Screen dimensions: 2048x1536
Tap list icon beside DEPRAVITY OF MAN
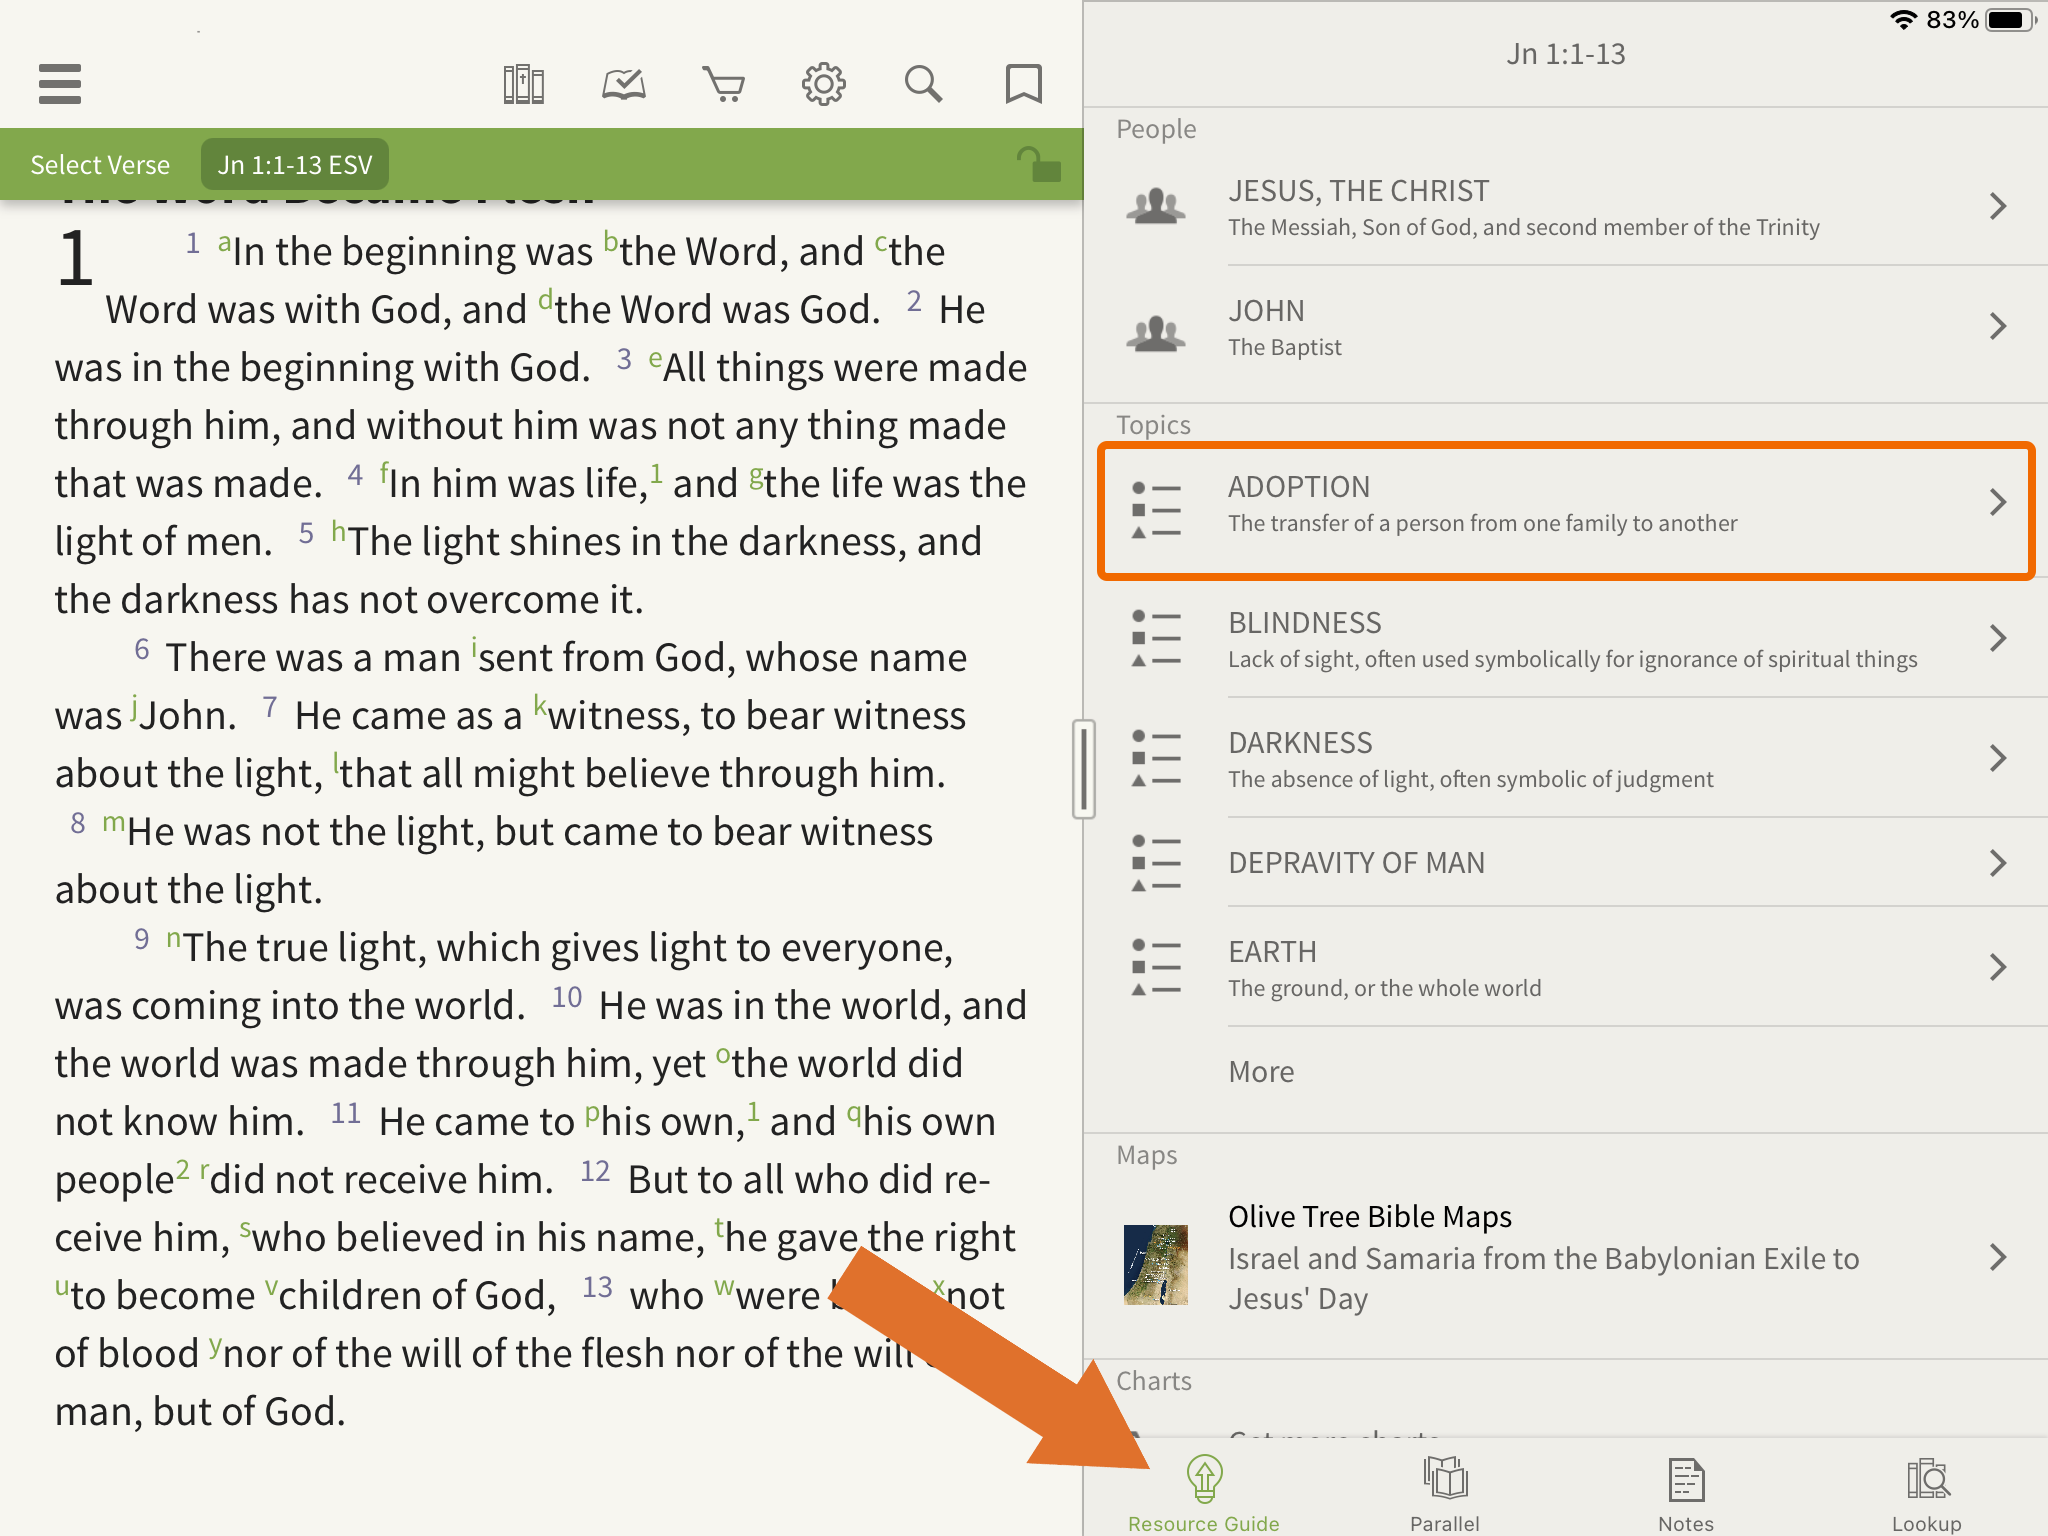tap(1156, 863)
